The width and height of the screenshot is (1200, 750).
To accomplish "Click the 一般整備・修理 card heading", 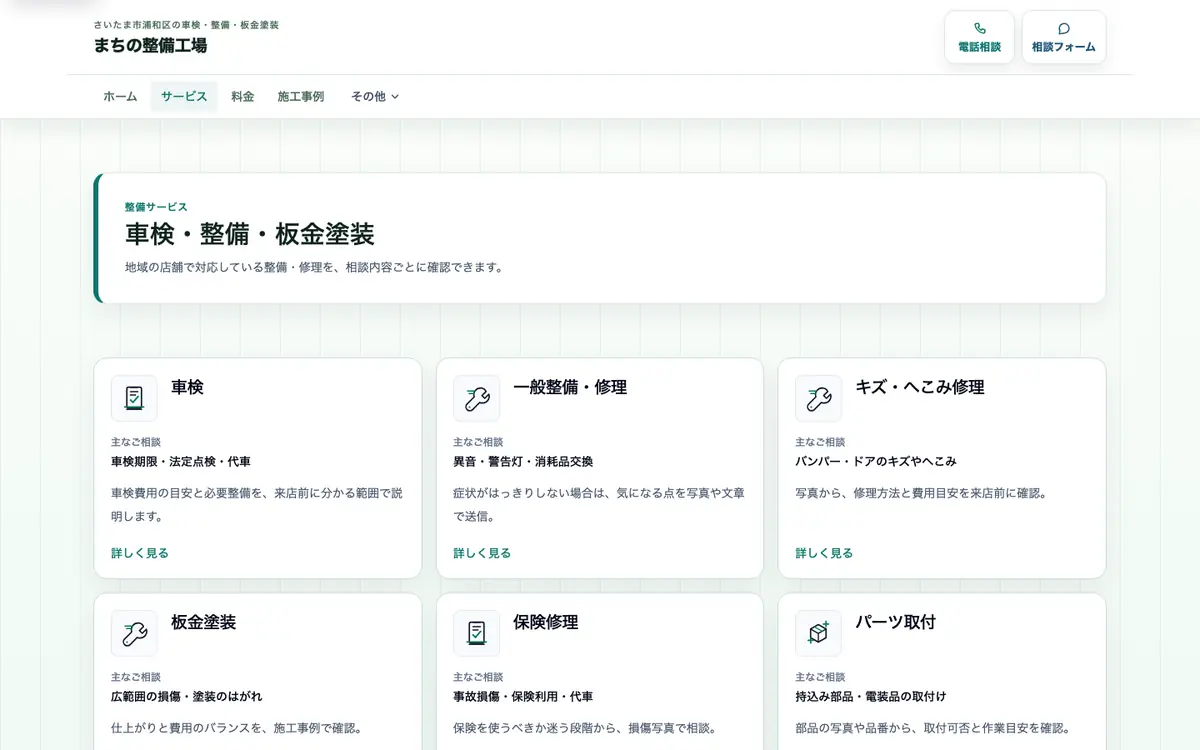I will point(570,387).
